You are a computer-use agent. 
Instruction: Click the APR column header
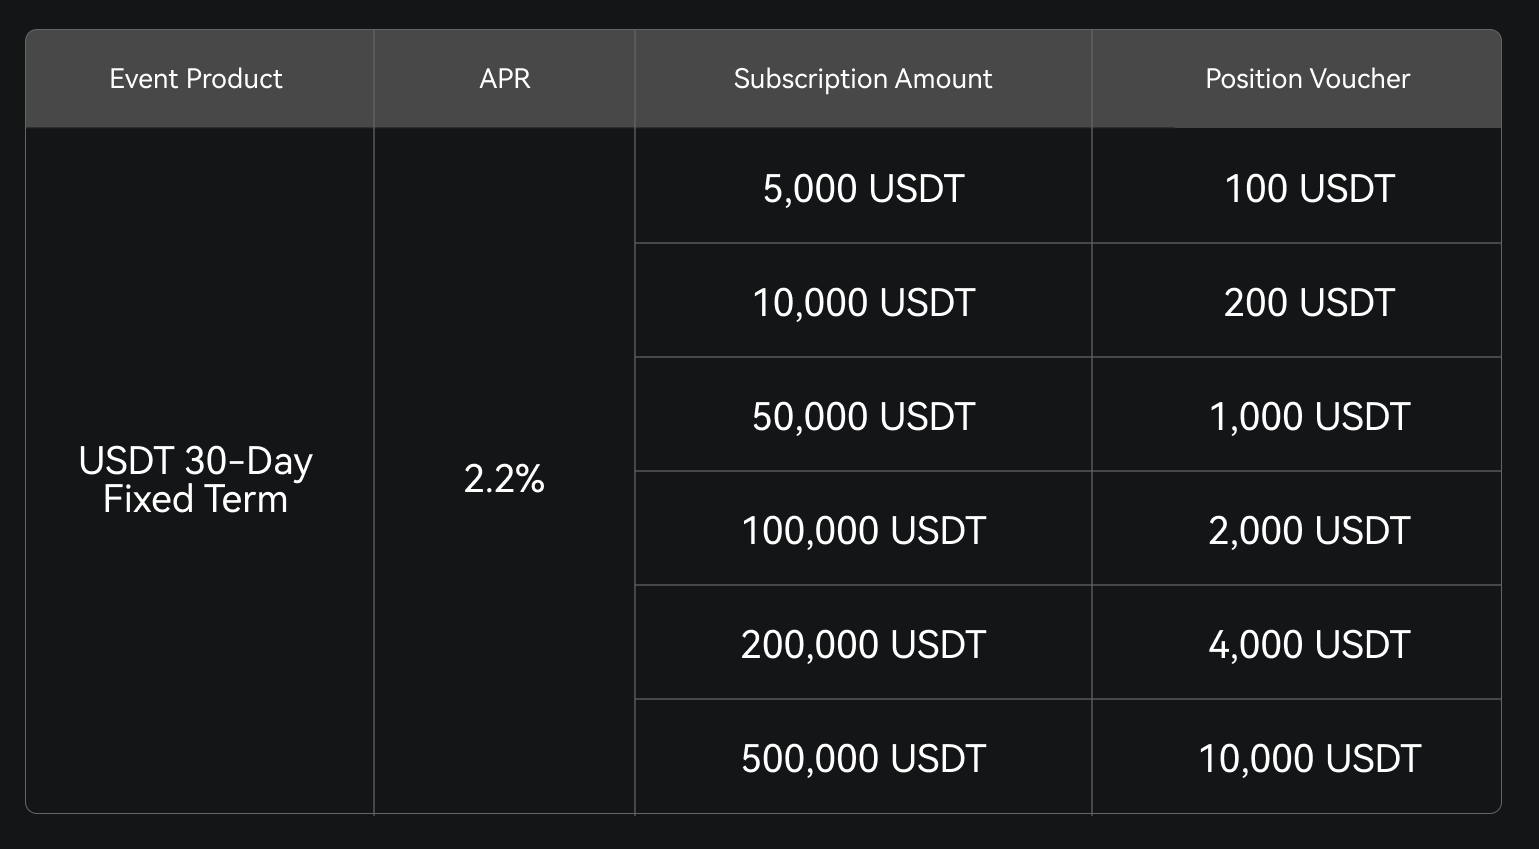point(504,79)
